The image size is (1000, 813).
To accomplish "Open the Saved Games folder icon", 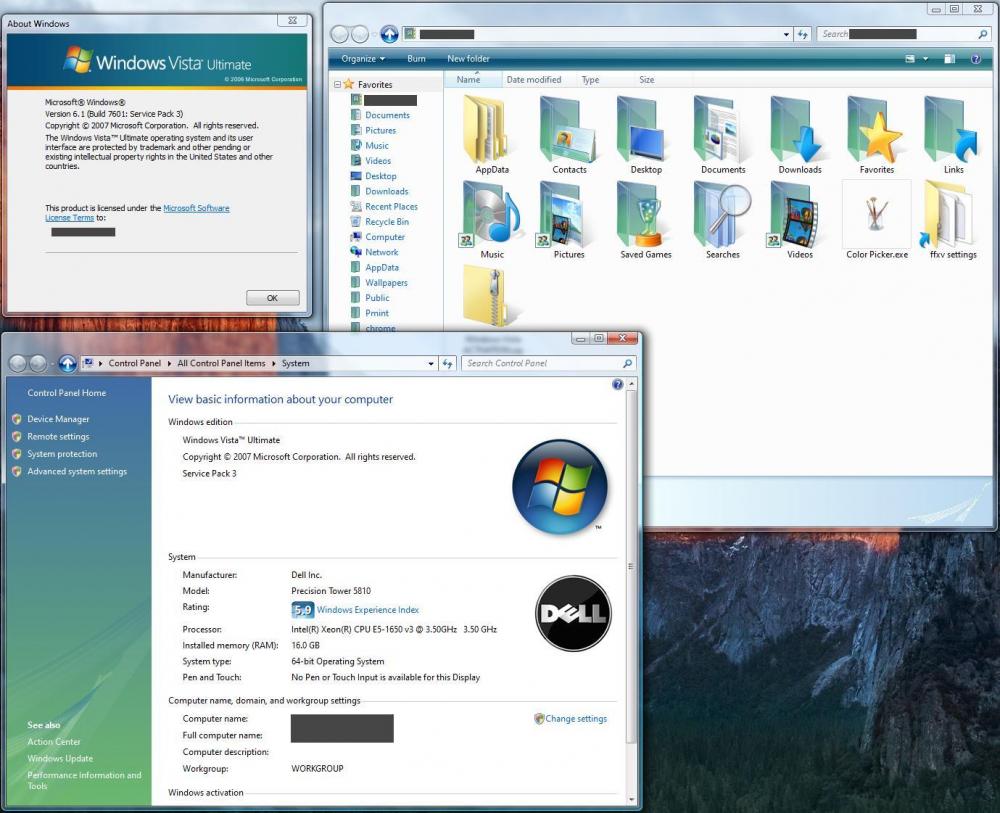I will tap(645, 217).
